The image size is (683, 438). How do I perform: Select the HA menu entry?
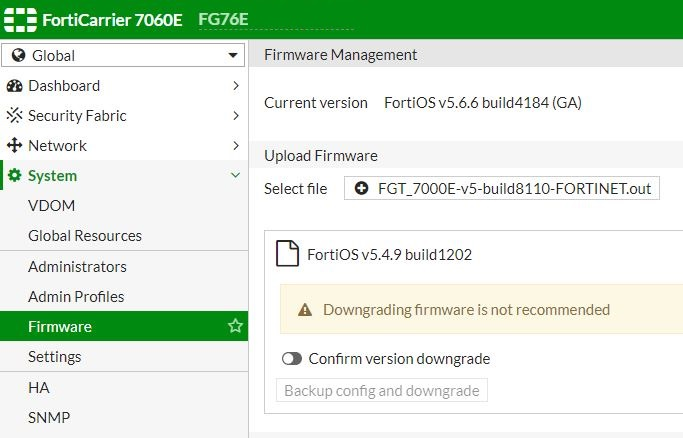tap(39, 387)
